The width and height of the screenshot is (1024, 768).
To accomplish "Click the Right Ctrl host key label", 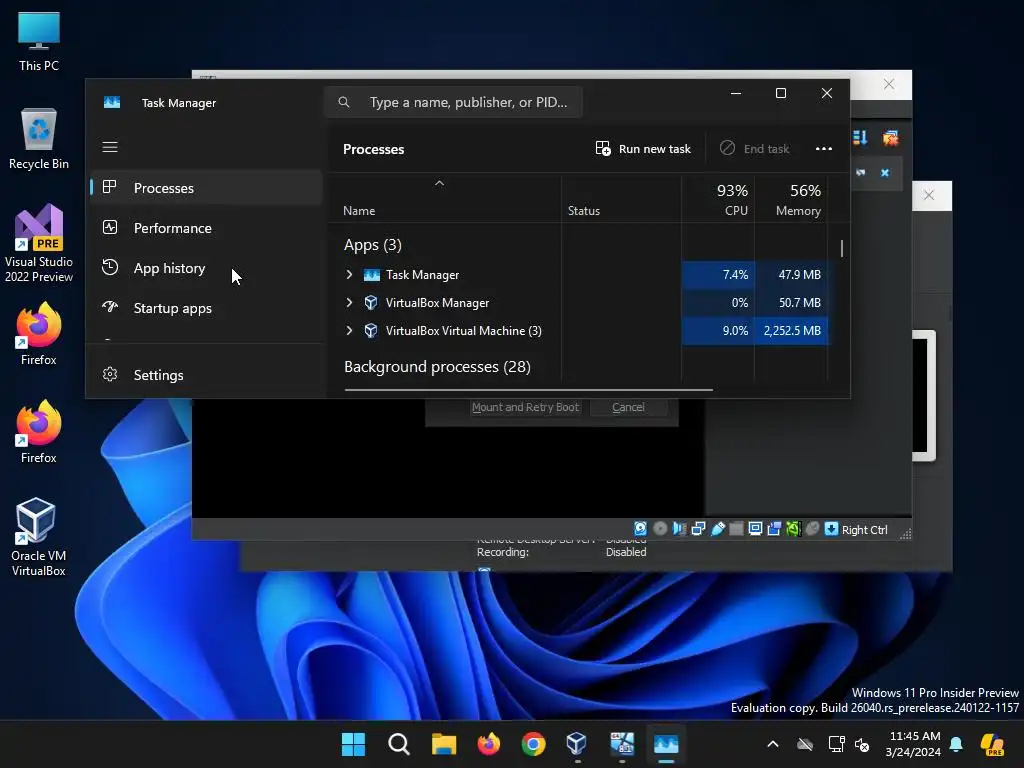I will [x=864, y=530].
